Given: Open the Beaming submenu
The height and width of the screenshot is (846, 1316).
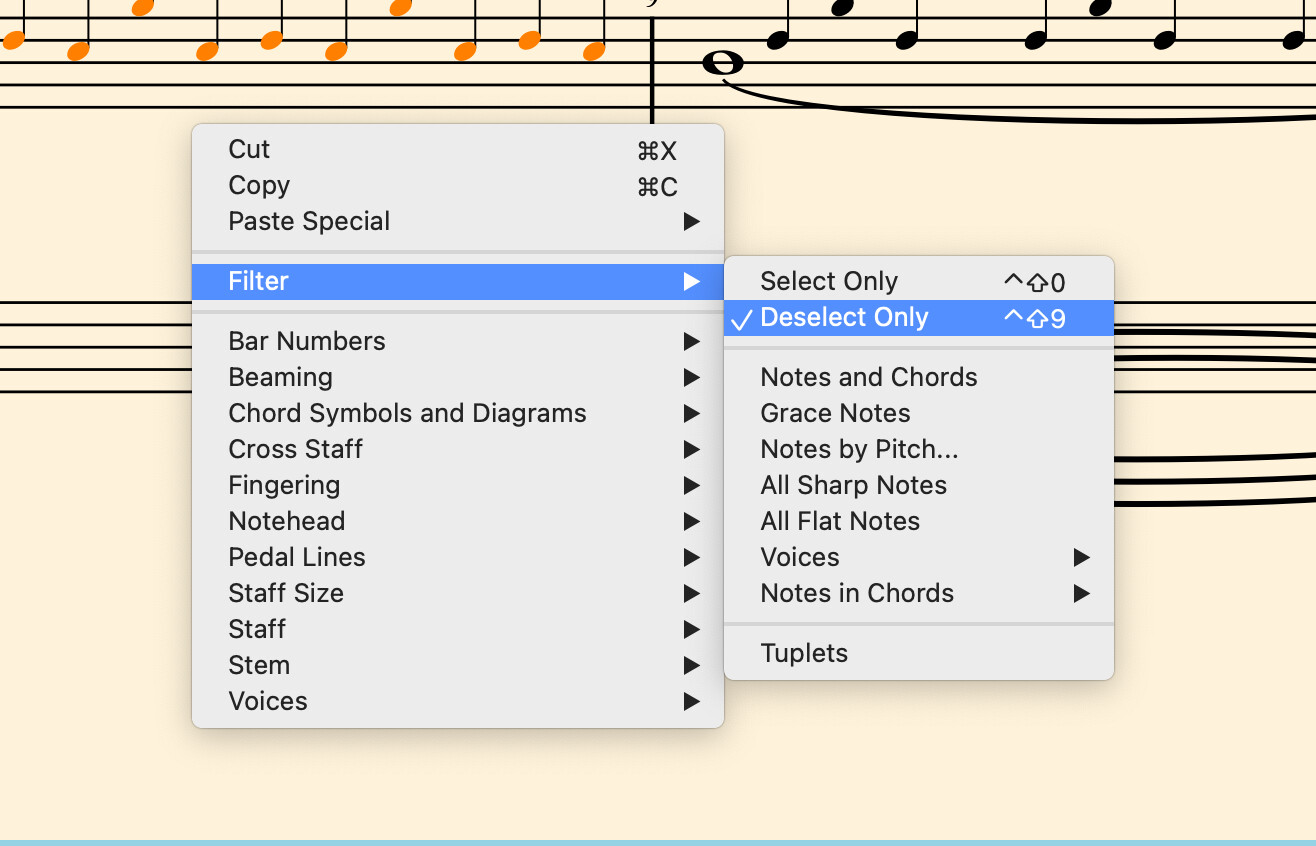Looking at the screenshot, I should tap(458, 377).
